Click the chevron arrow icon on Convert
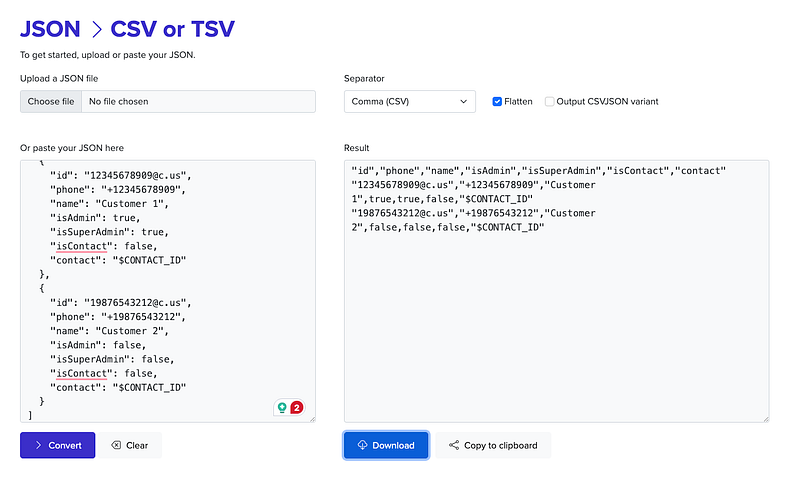 pyautogui.click(x=38, y=446)
